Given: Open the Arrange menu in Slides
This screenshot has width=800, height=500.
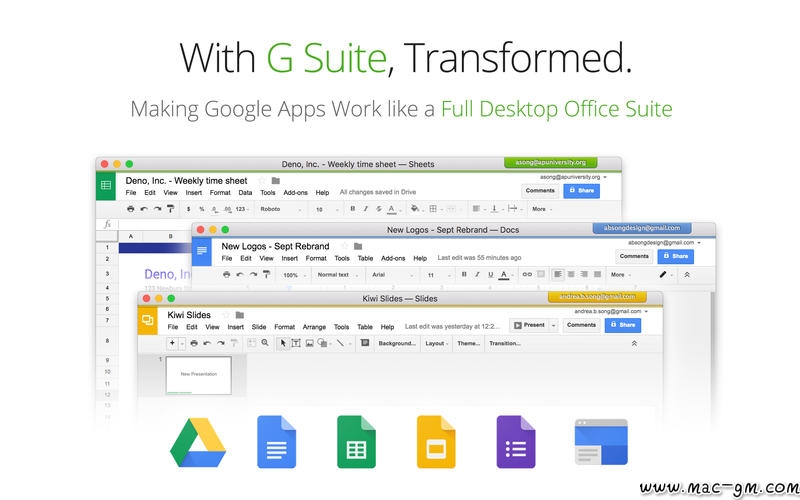Looking at the screenshot, I should (314, 327).
